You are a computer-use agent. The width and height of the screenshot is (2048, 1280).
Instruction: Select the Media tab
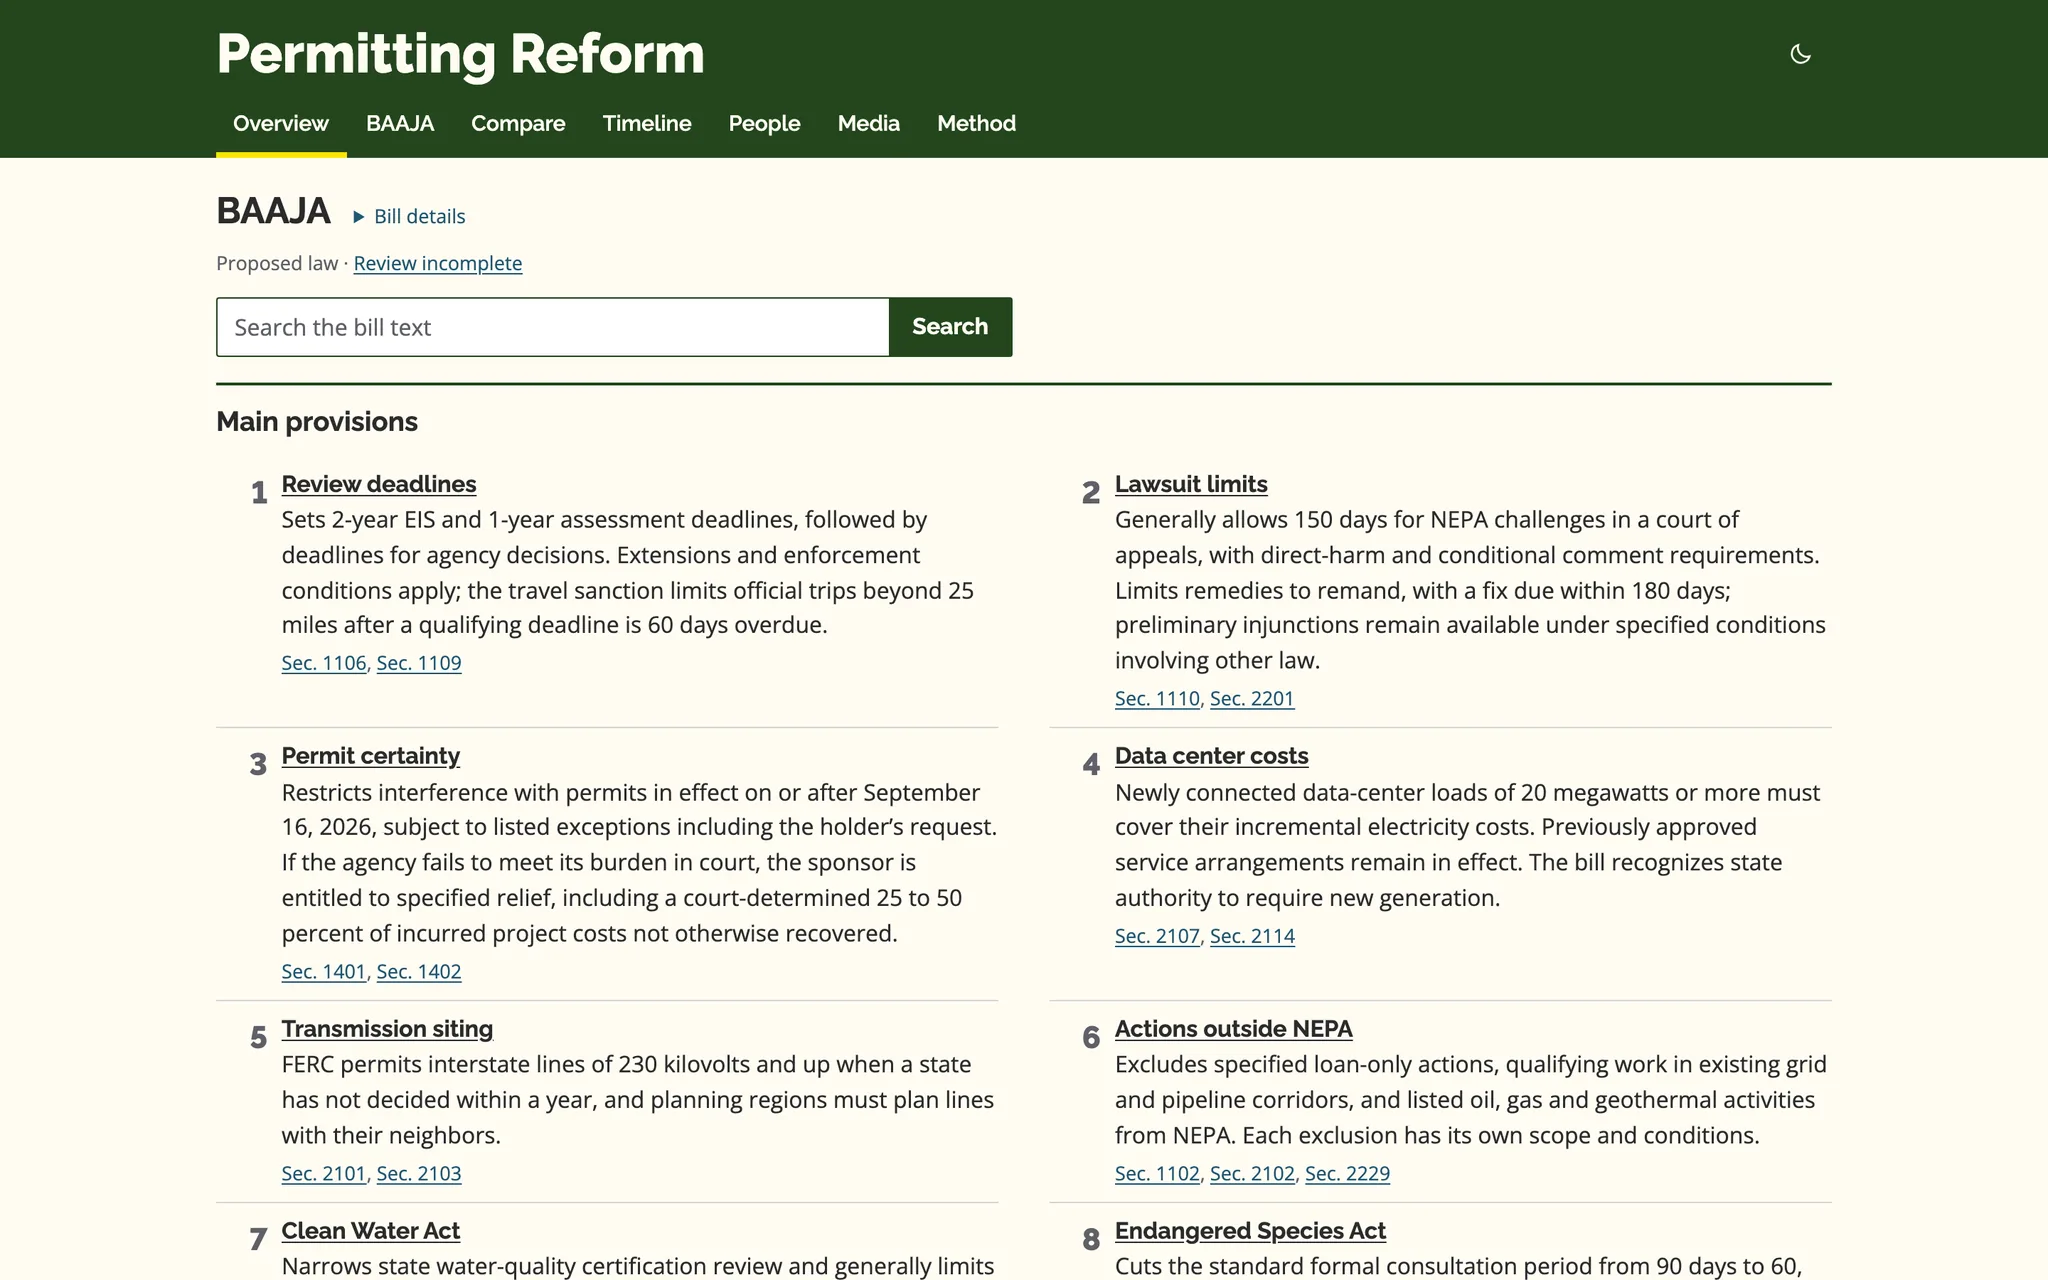(x=868, y=123)
